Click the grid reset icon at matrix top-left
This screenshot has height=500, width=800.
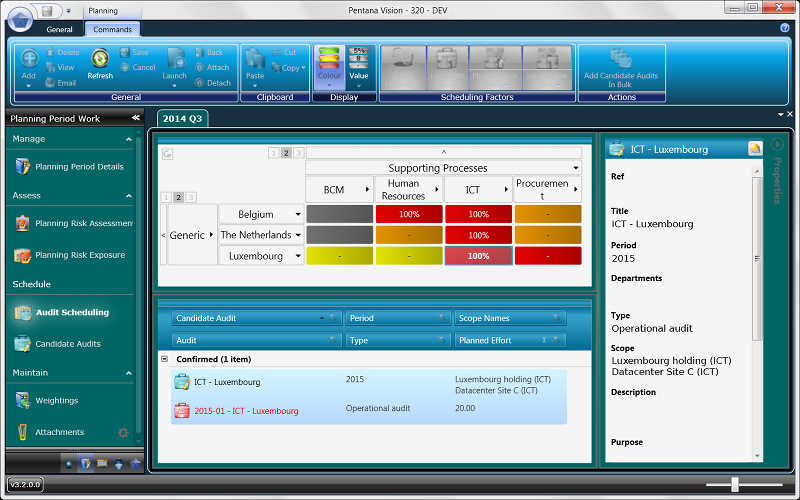click(167, 154)
